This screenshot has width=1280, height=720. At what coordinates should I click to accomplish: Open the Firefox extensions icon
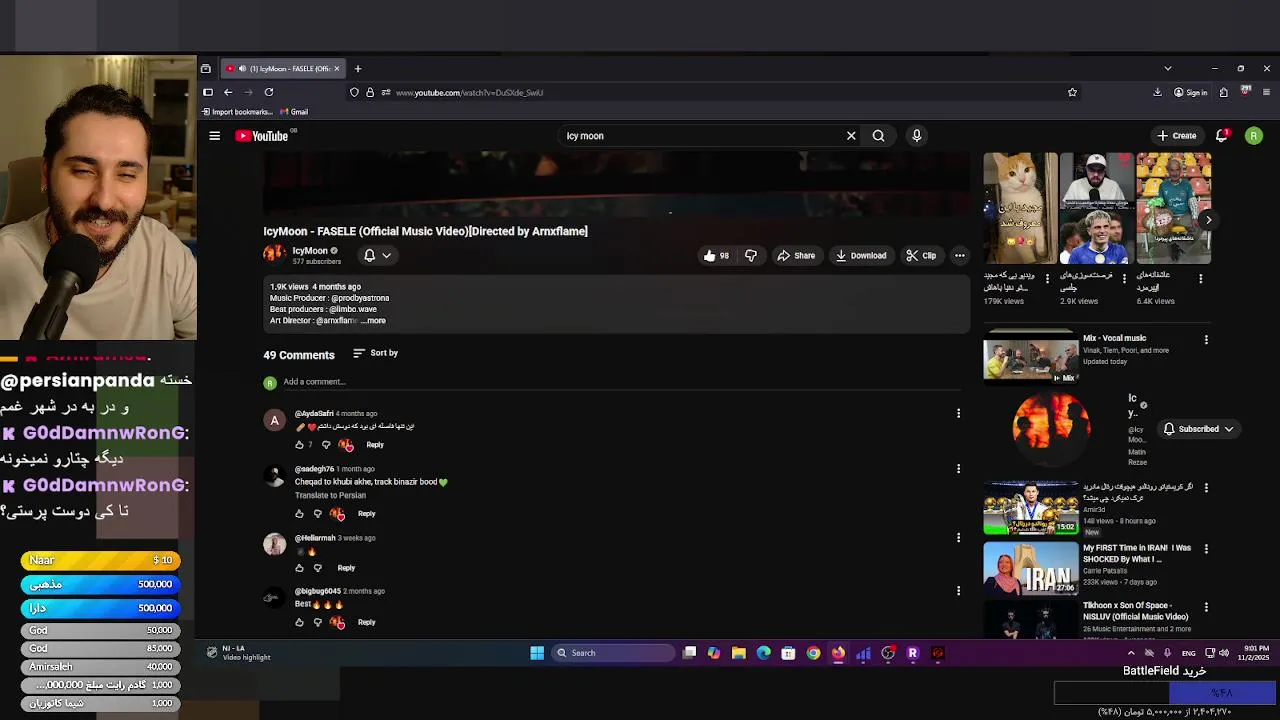1224,92
